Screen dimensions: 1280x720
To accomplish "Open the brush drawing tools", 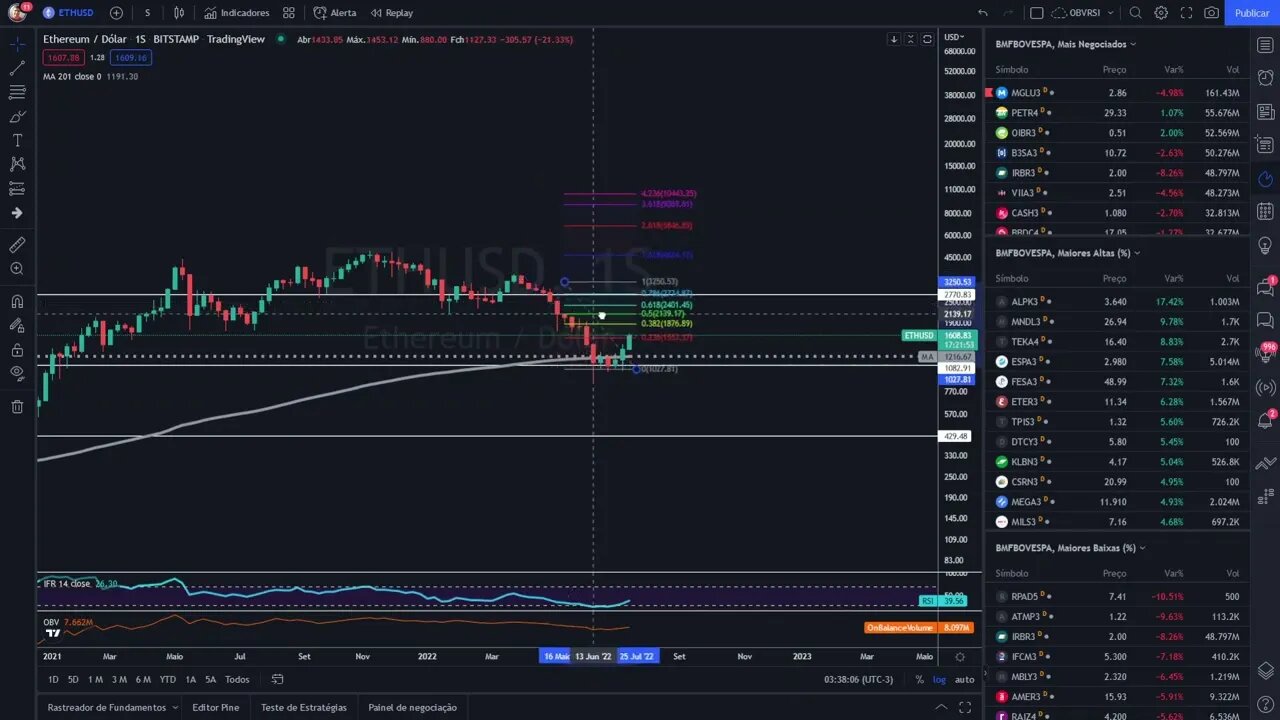I will point(17,116).
